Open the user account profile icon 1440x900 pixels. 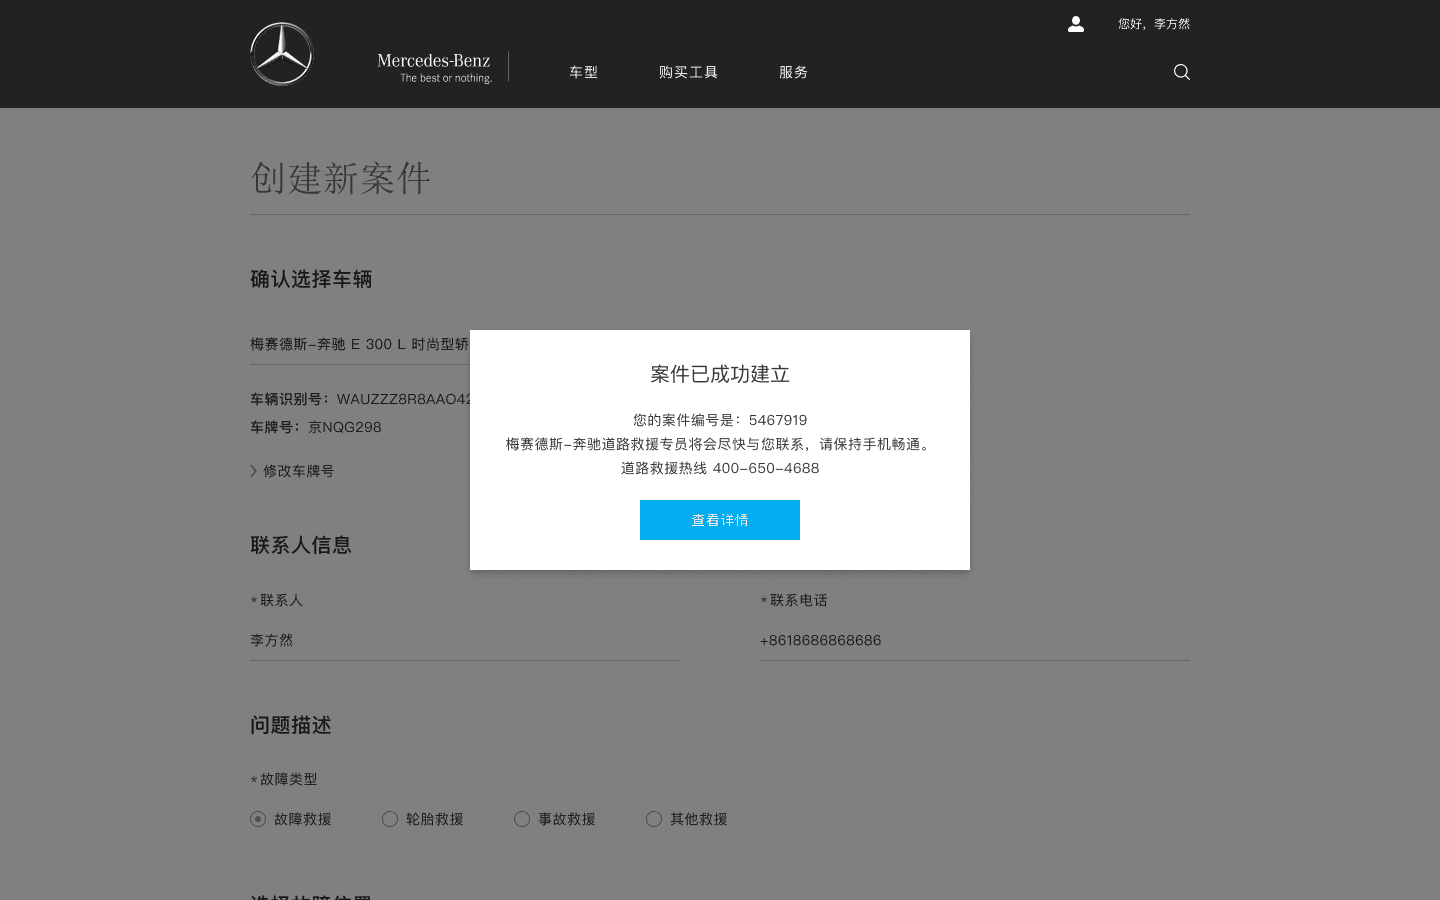coord(1076,24)
